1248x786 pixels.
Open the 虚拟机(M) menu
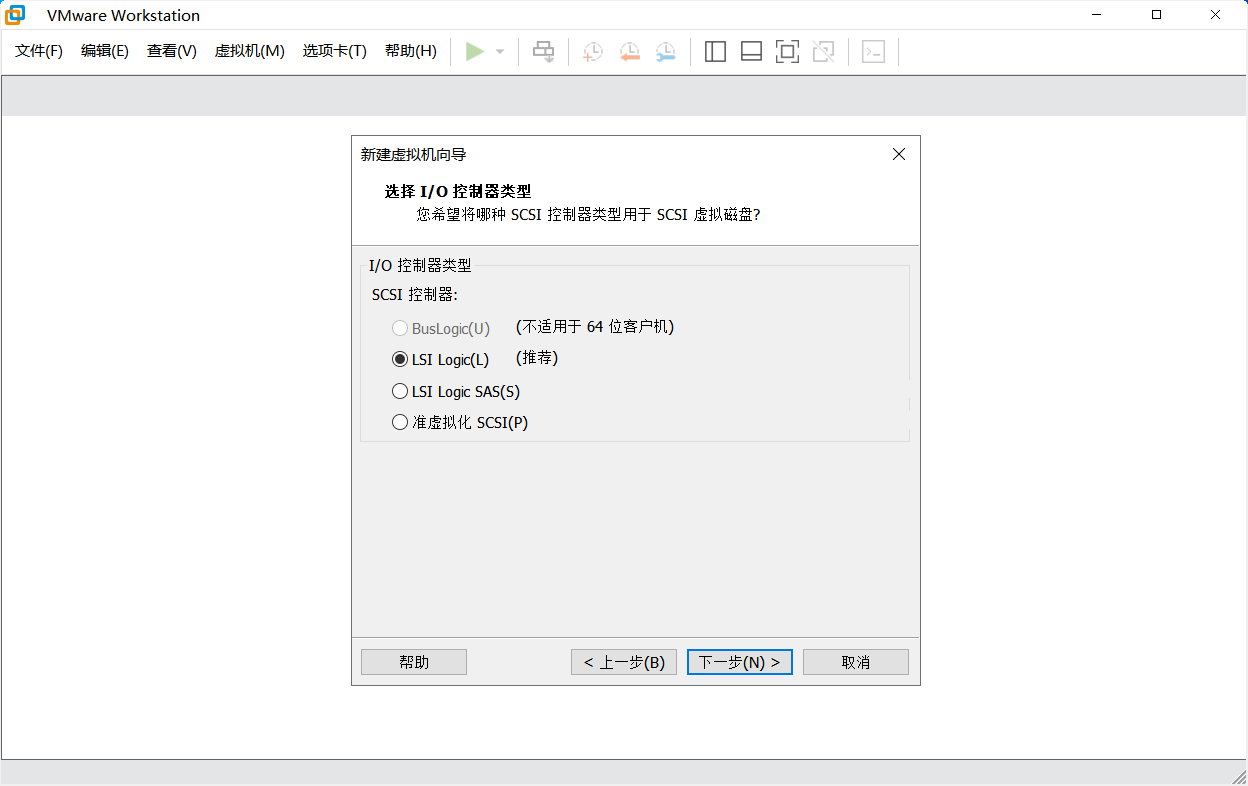(249, 51)
